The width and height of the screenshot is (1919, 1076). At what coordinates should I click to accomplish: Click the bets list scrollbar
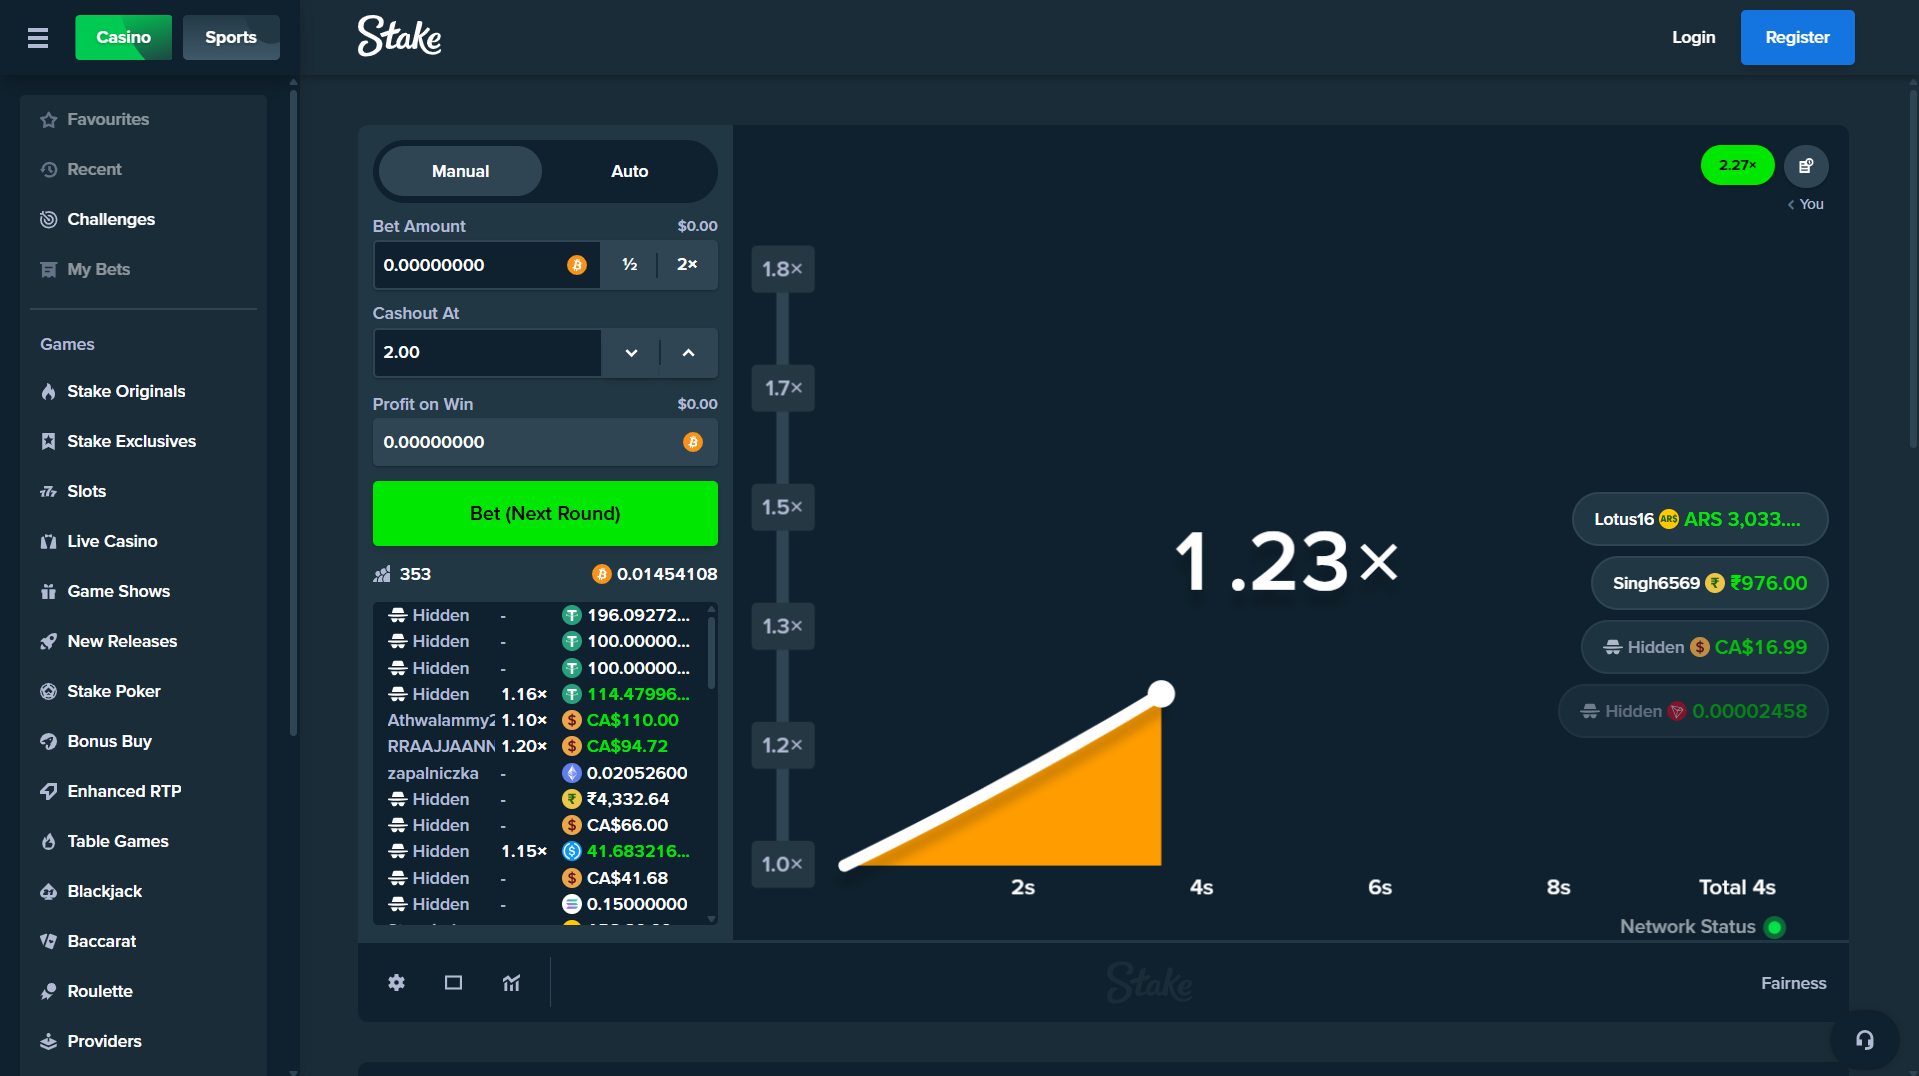coord(711,652)
